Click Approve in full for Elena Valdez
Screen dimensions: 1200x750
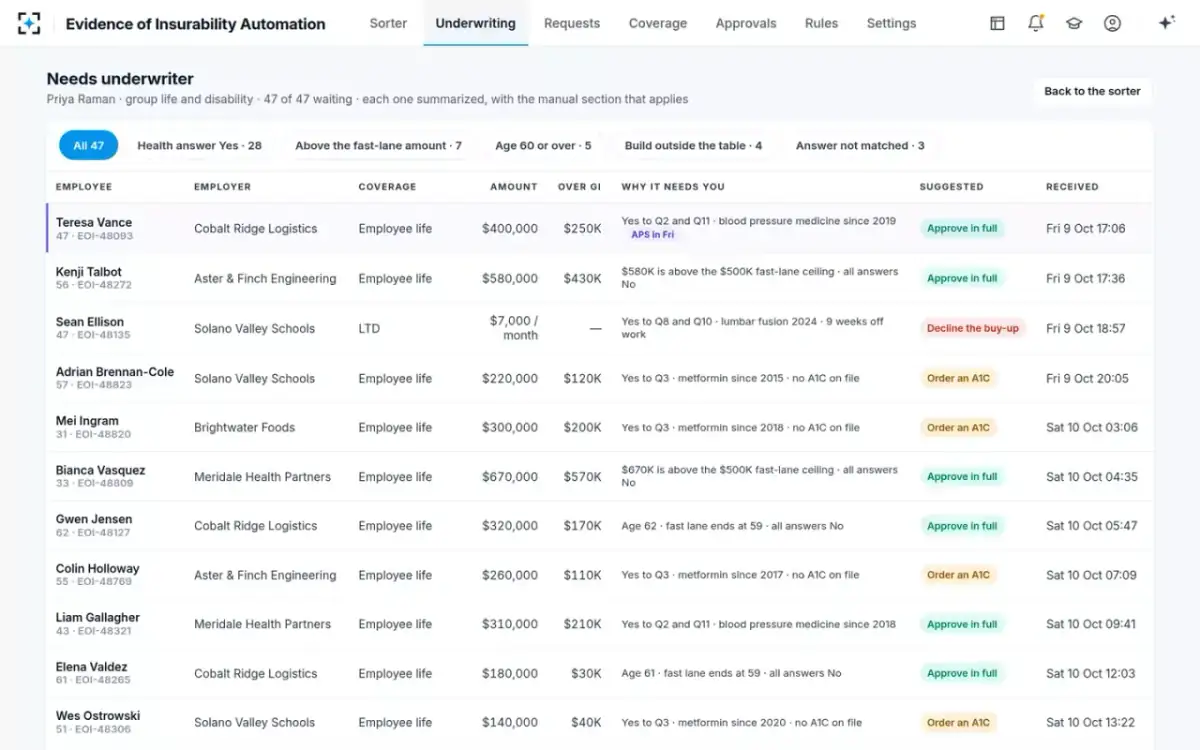point(962,673)
